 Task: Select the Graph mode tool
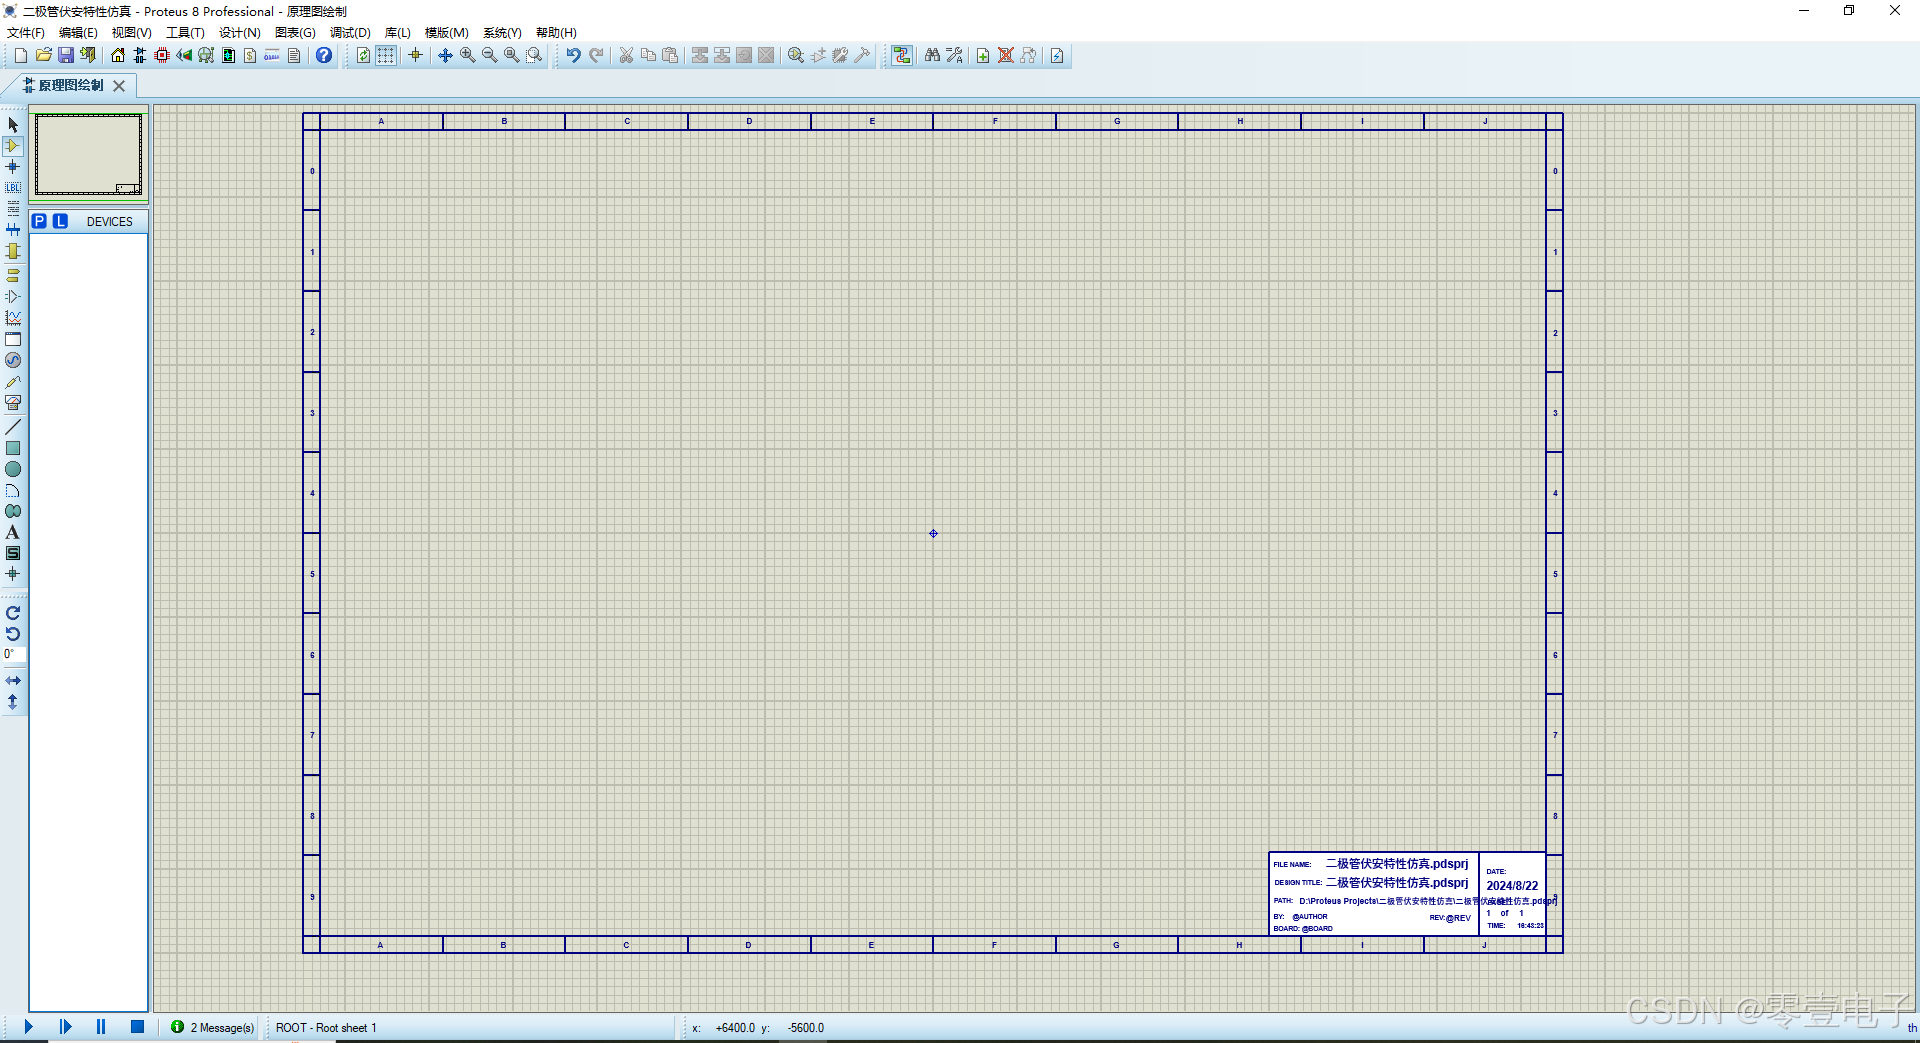[13, 318]
